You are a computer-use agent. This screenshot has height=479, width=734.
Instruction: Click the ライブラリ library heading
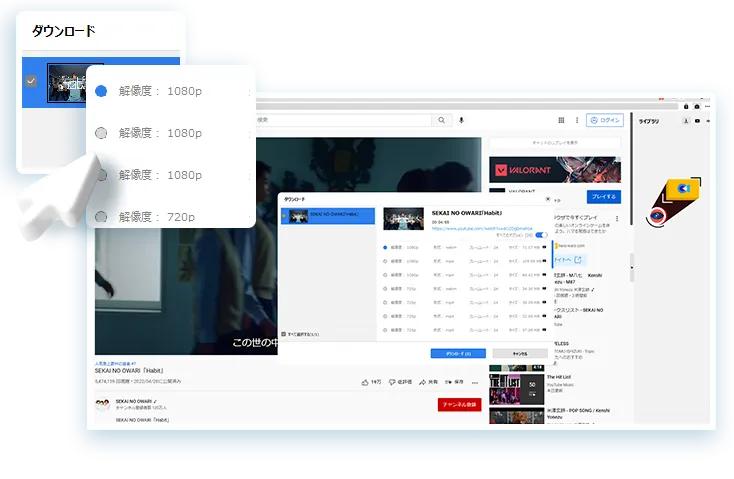pyautogui.click(x=649, y=121)
